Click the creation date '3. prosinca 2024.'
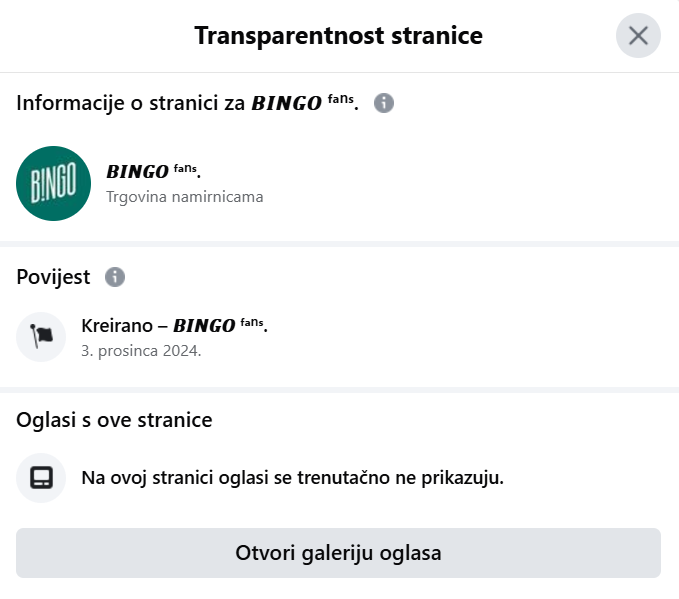The image size is (679, 599). click(x=141, y=351)
